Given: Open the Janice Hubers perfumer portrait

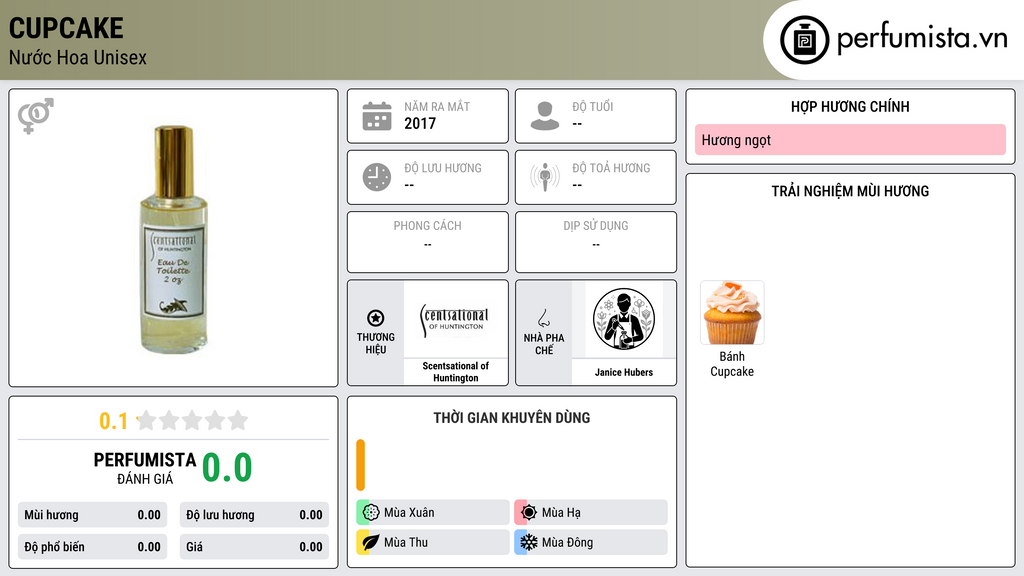Looking at the screenshot, I should click(624, 319).
